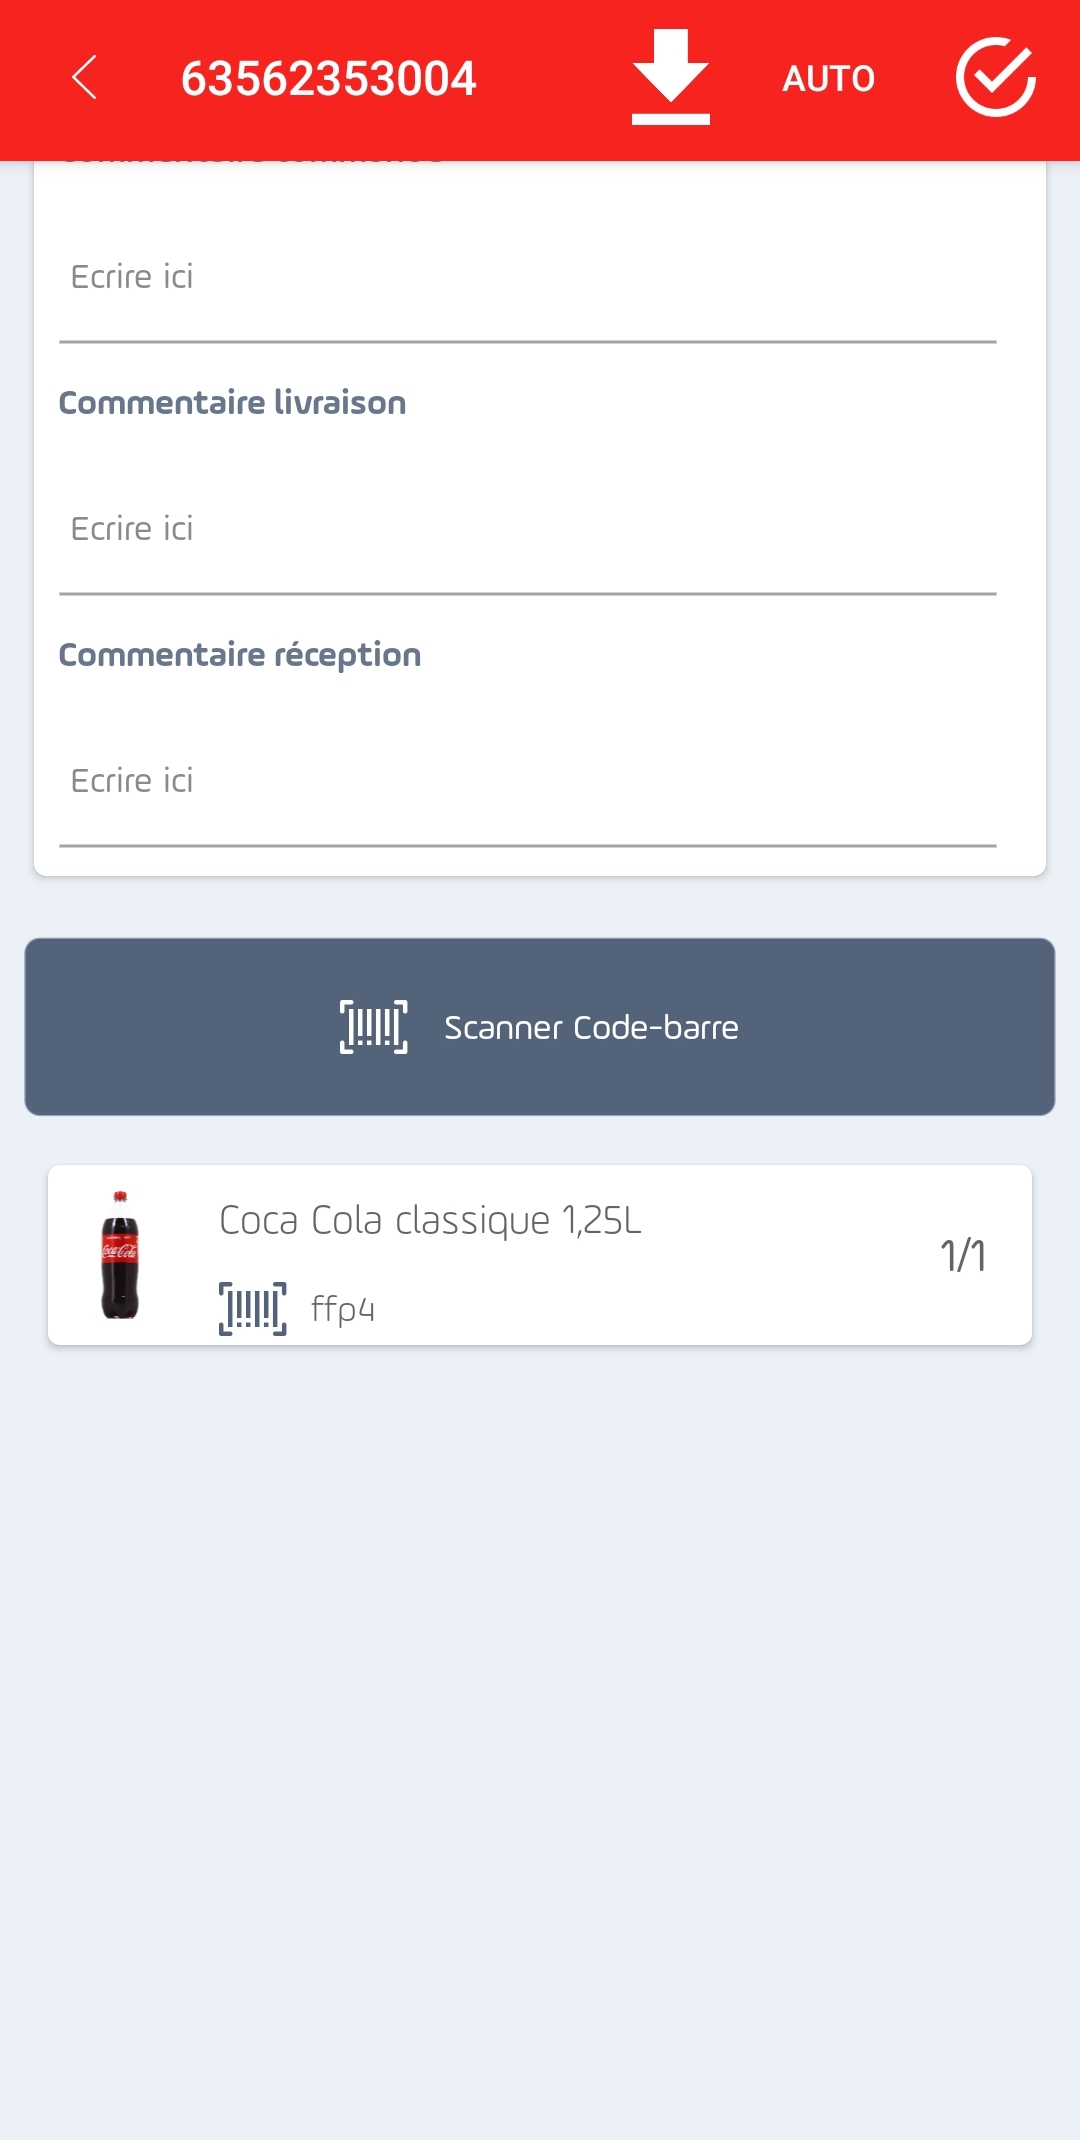Click the Commentaire réception label
1080x2140 pixels.
240,655
